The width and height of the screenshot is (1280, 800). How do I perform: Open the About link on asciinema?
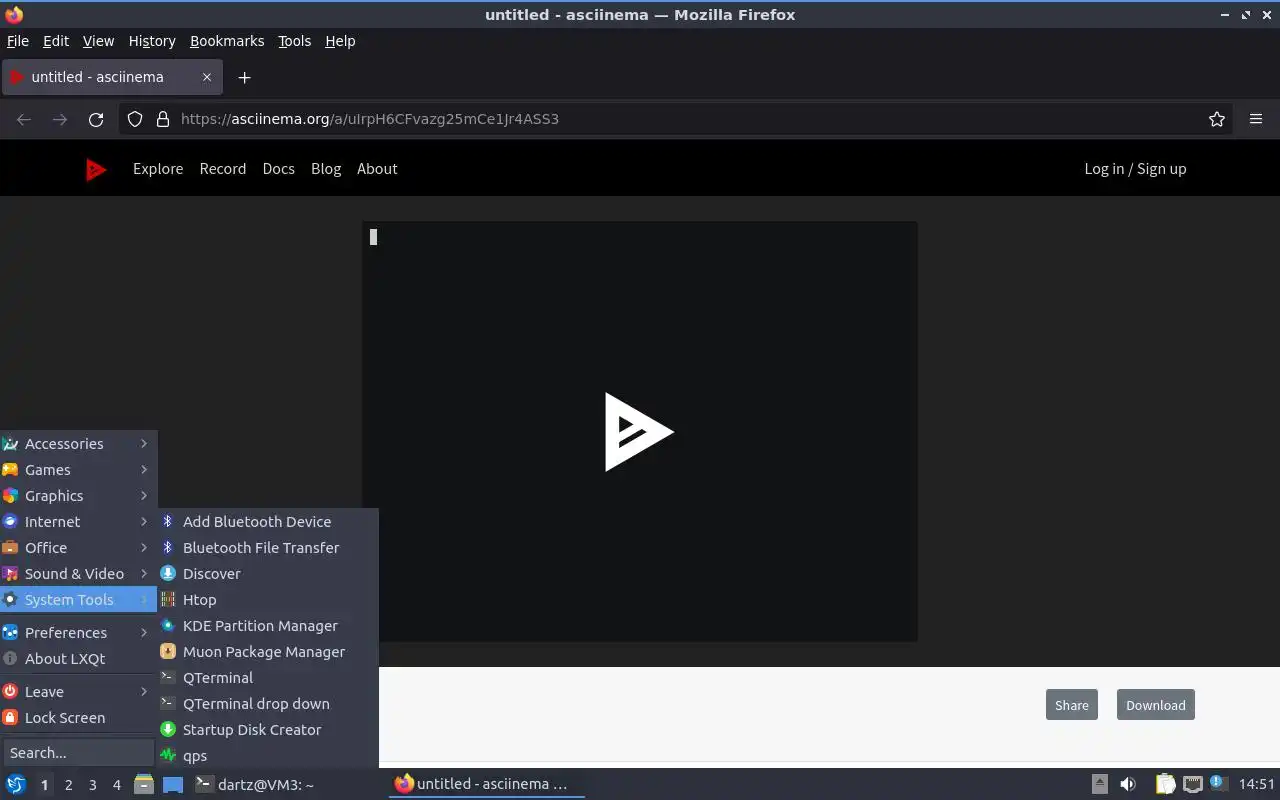click(377, 169)
